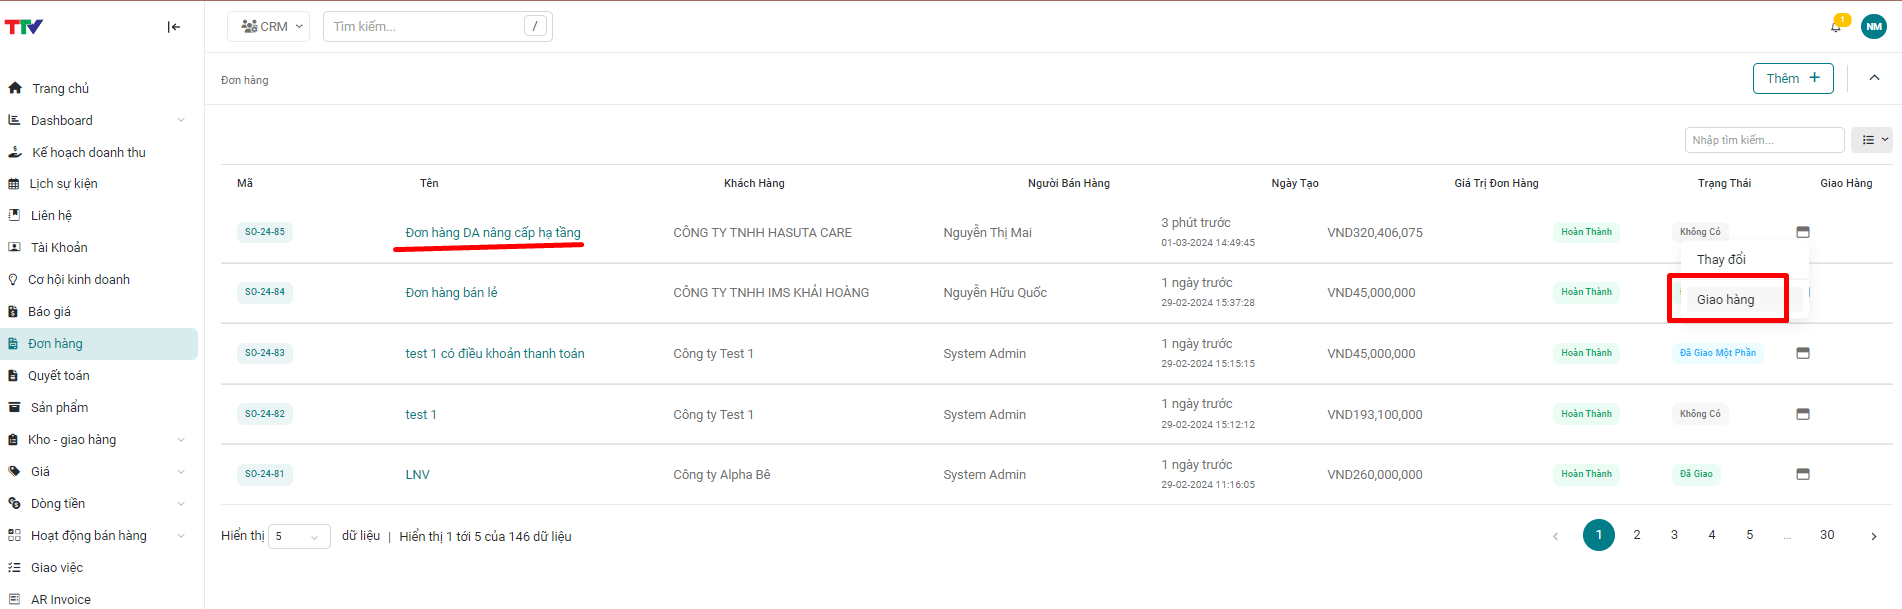This screenshot has width=1902, height=609.
Task: Collapse the Đơn hàng panel with chevron
Action: pos(1874,78)
